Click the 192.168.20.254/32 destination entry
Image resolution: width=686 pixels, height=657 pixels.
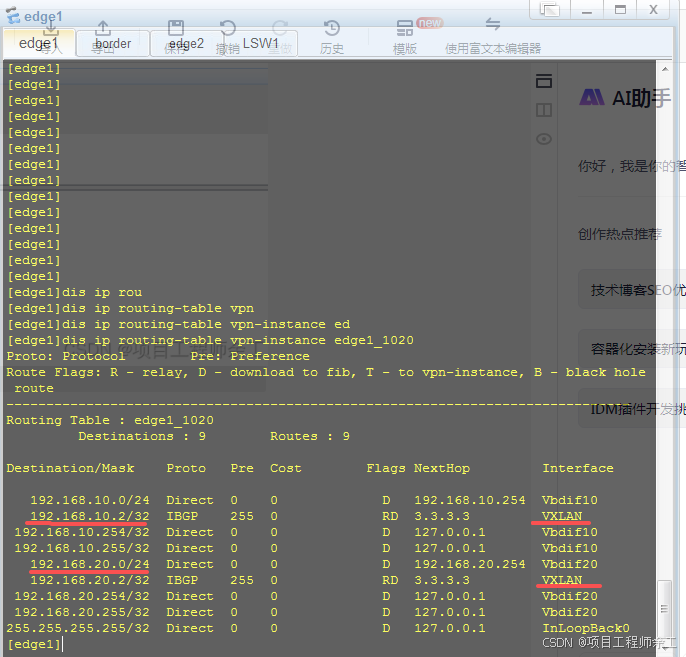click(x=82, y=596)
